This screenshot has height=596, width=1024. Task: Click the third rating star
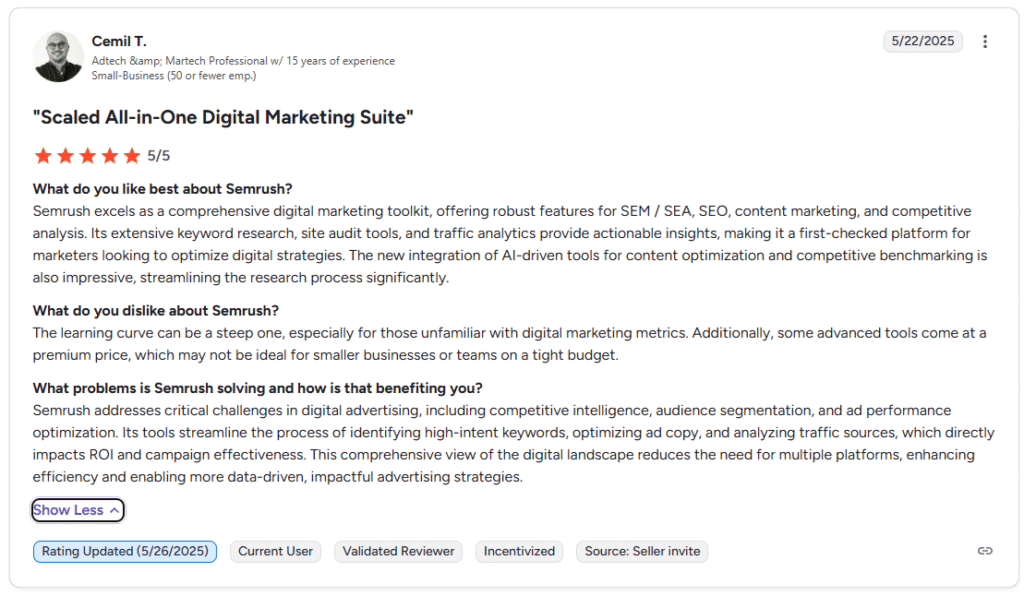87,156
